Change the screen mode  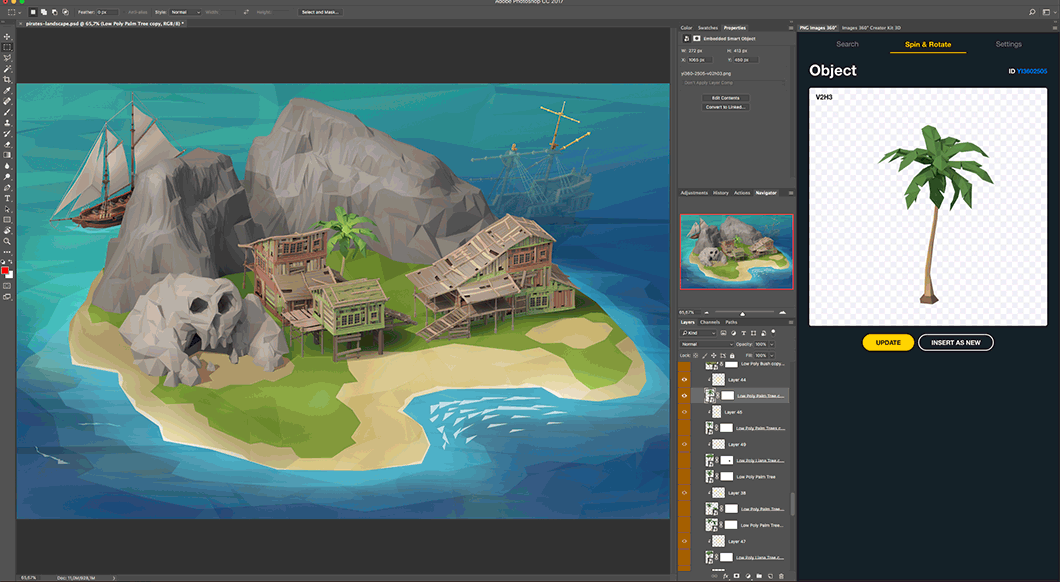[7, 297]
